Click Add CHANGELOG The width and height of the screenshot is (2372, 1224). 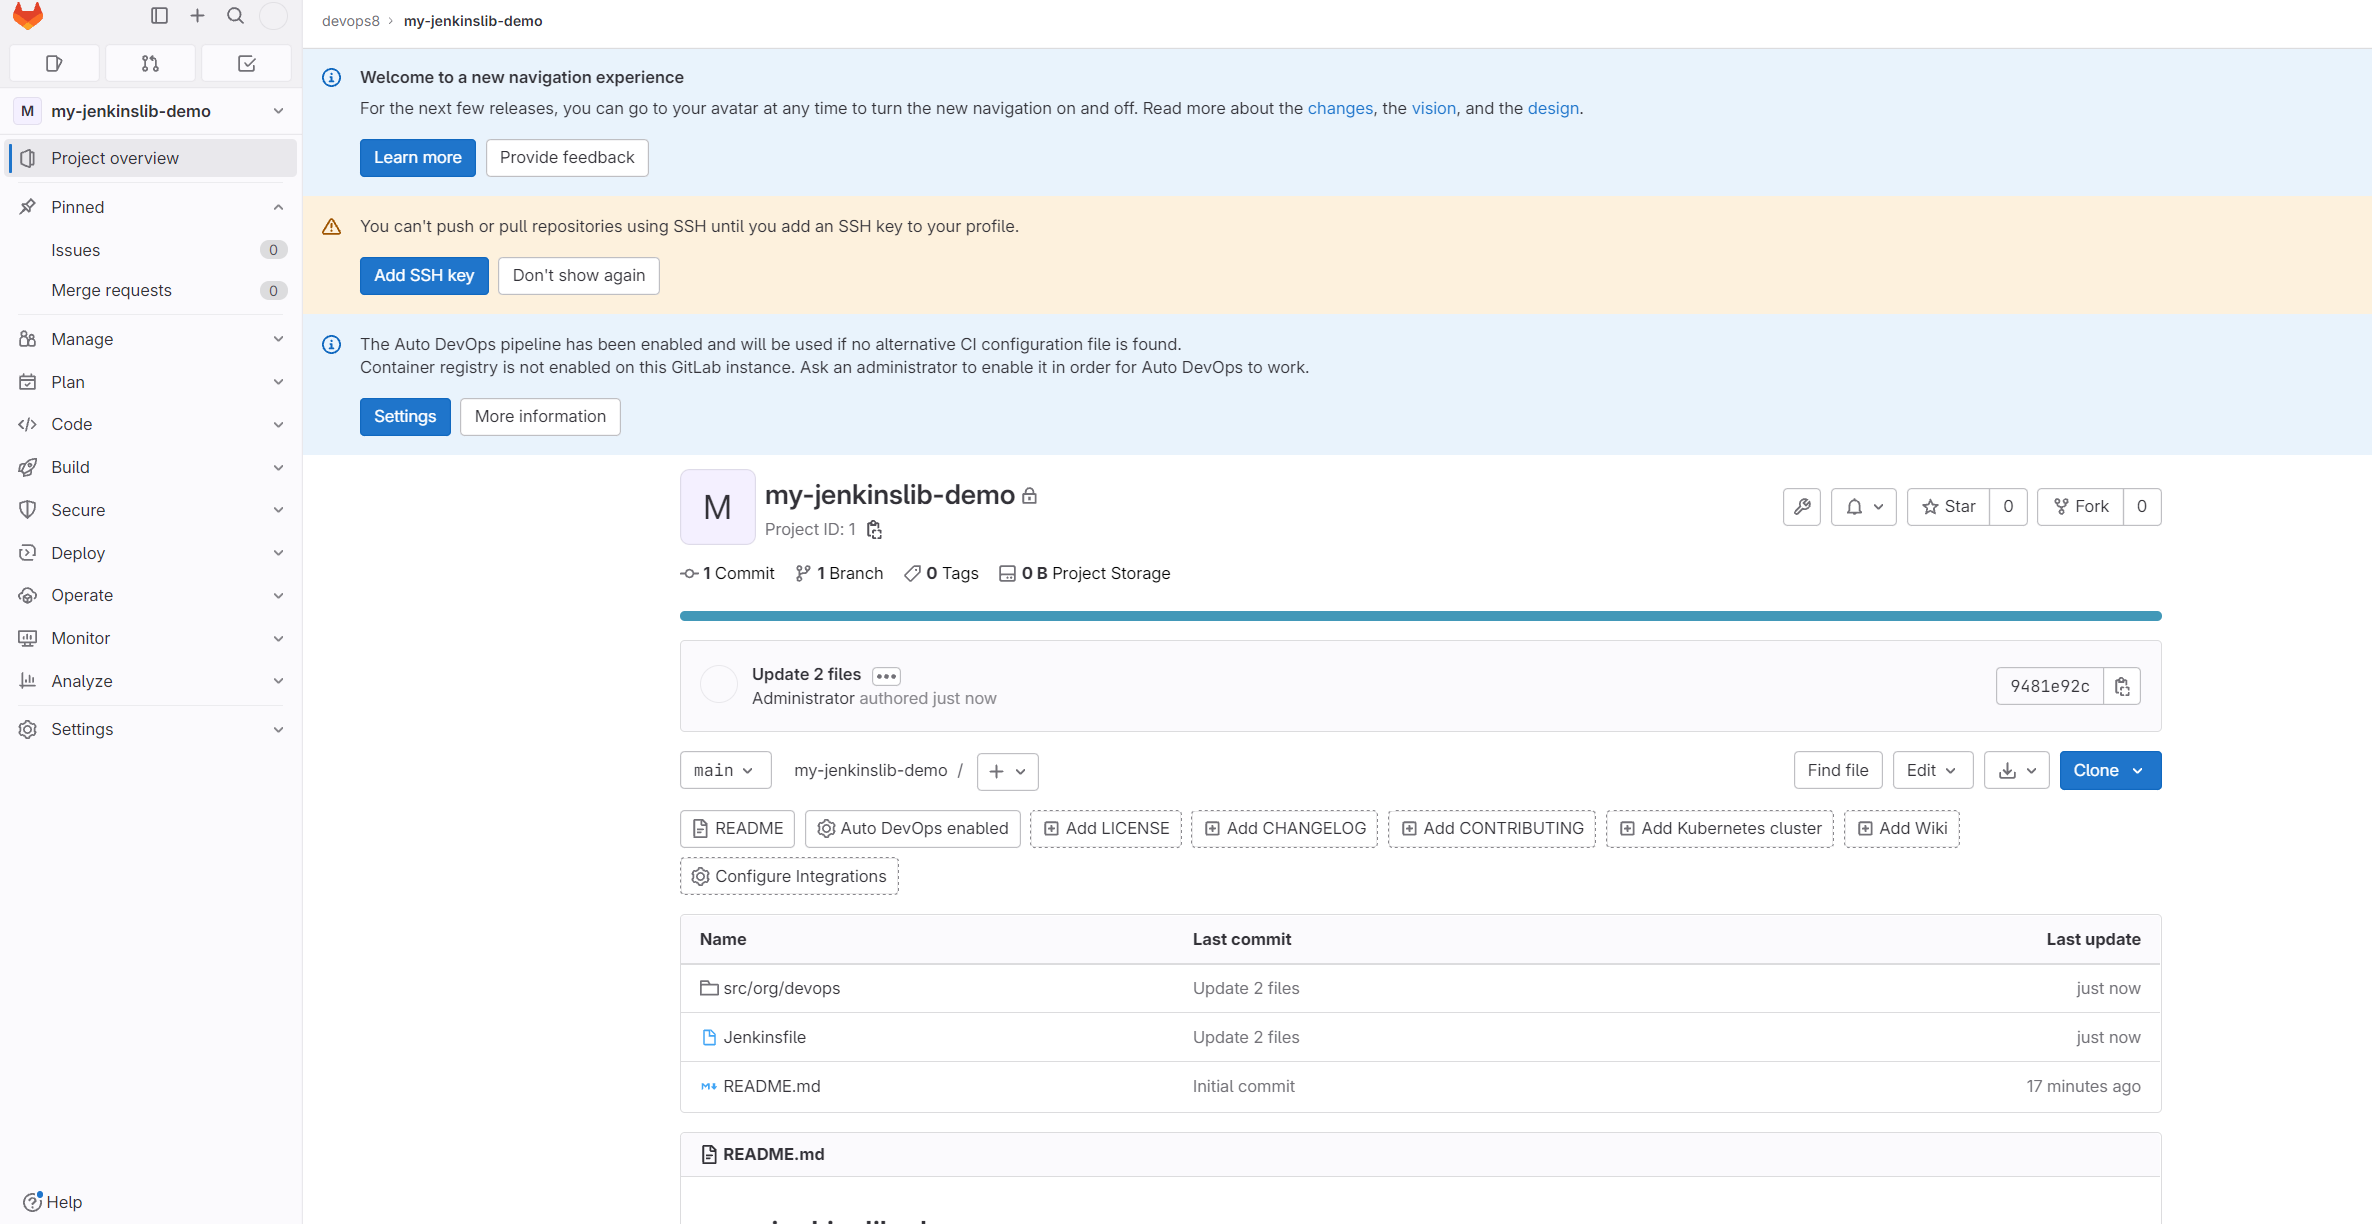[1284, 828]
